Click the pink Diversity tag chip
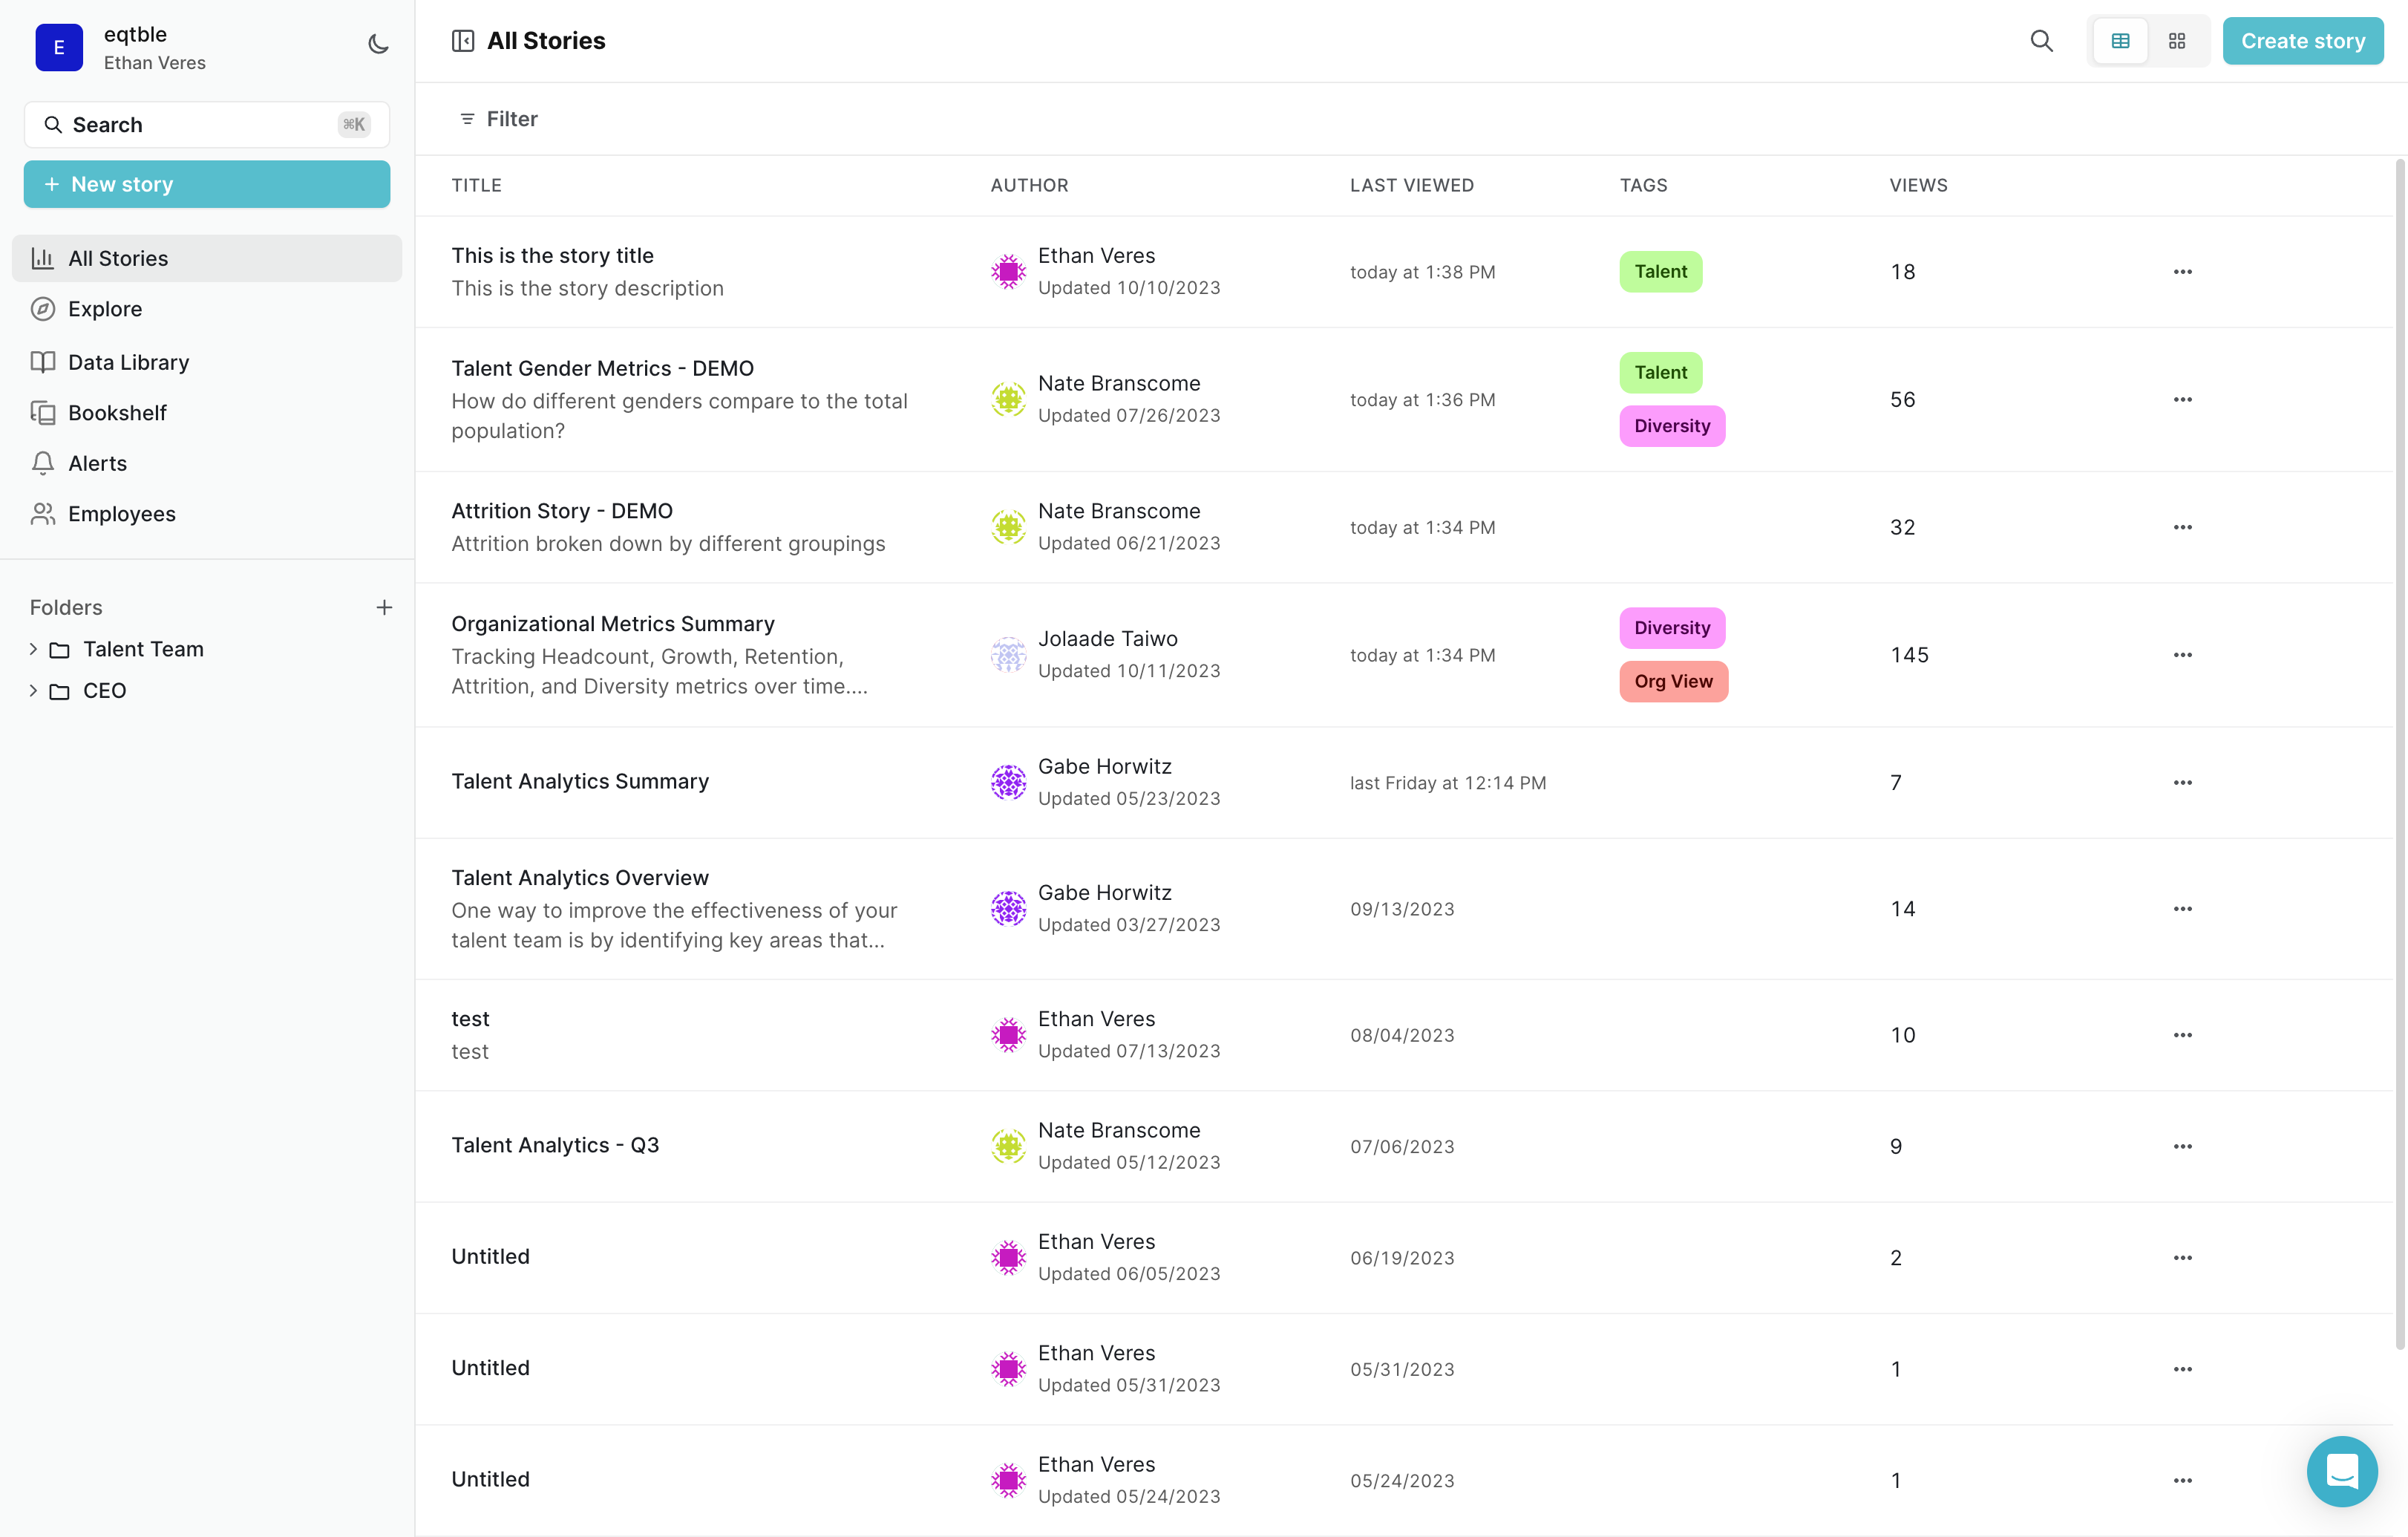2408x1537 pixels. tap(1670, 426)
